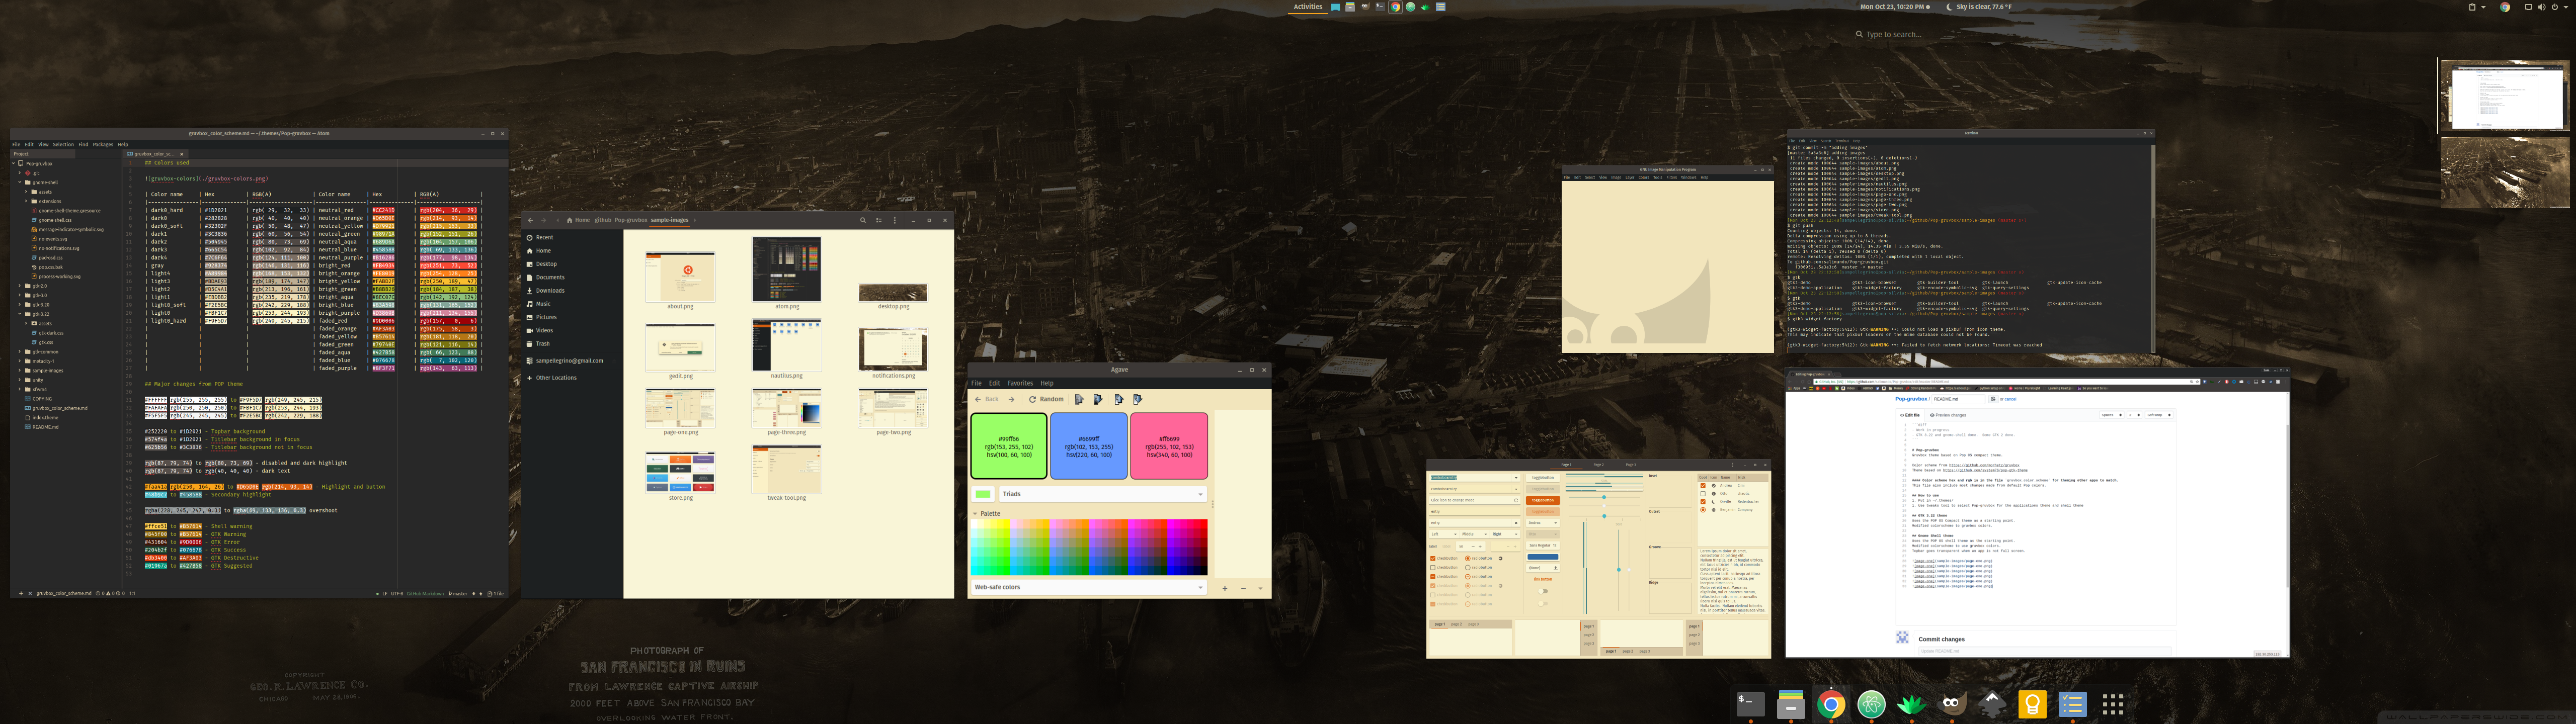Toggle the enabled on/off switch
This screenshot has width=2576, height=724.
click(1543, 591)
